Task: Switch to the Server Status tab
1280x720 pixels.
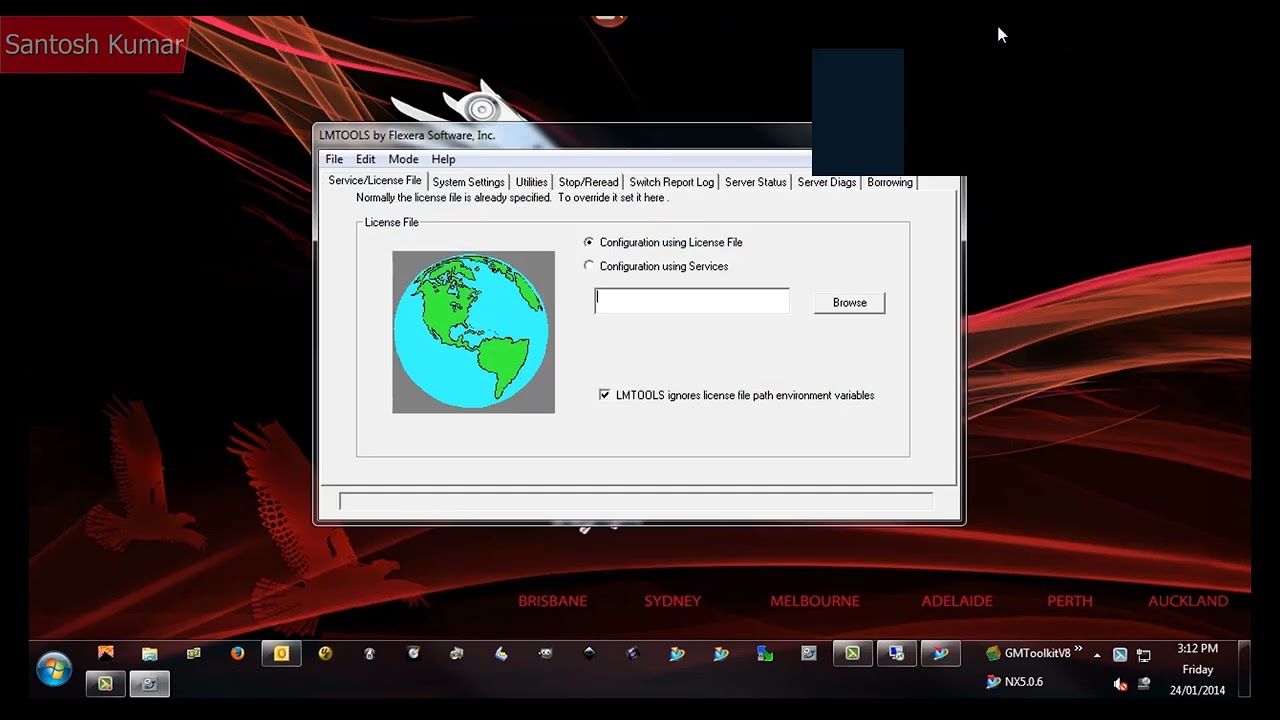Action: pos(755,182)
